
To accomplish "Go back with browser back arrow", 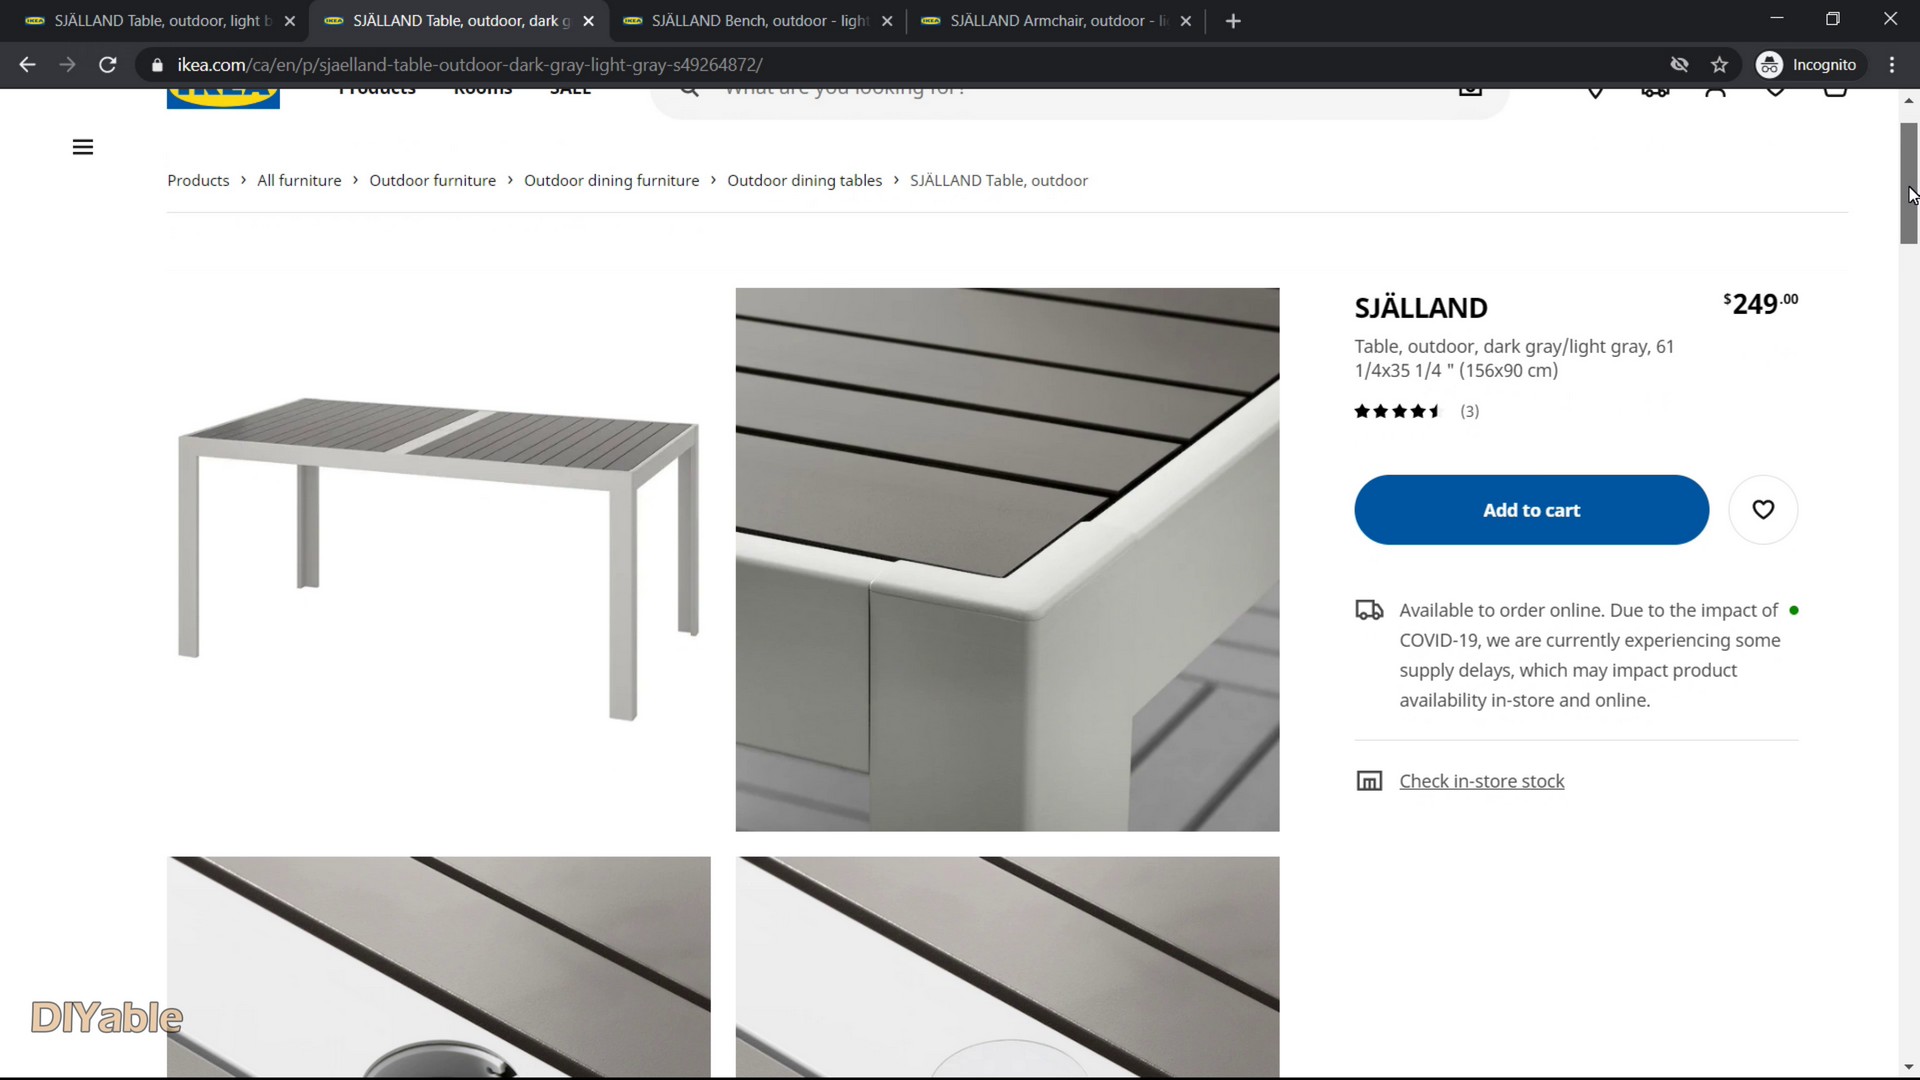I will [x=27, y=65].
